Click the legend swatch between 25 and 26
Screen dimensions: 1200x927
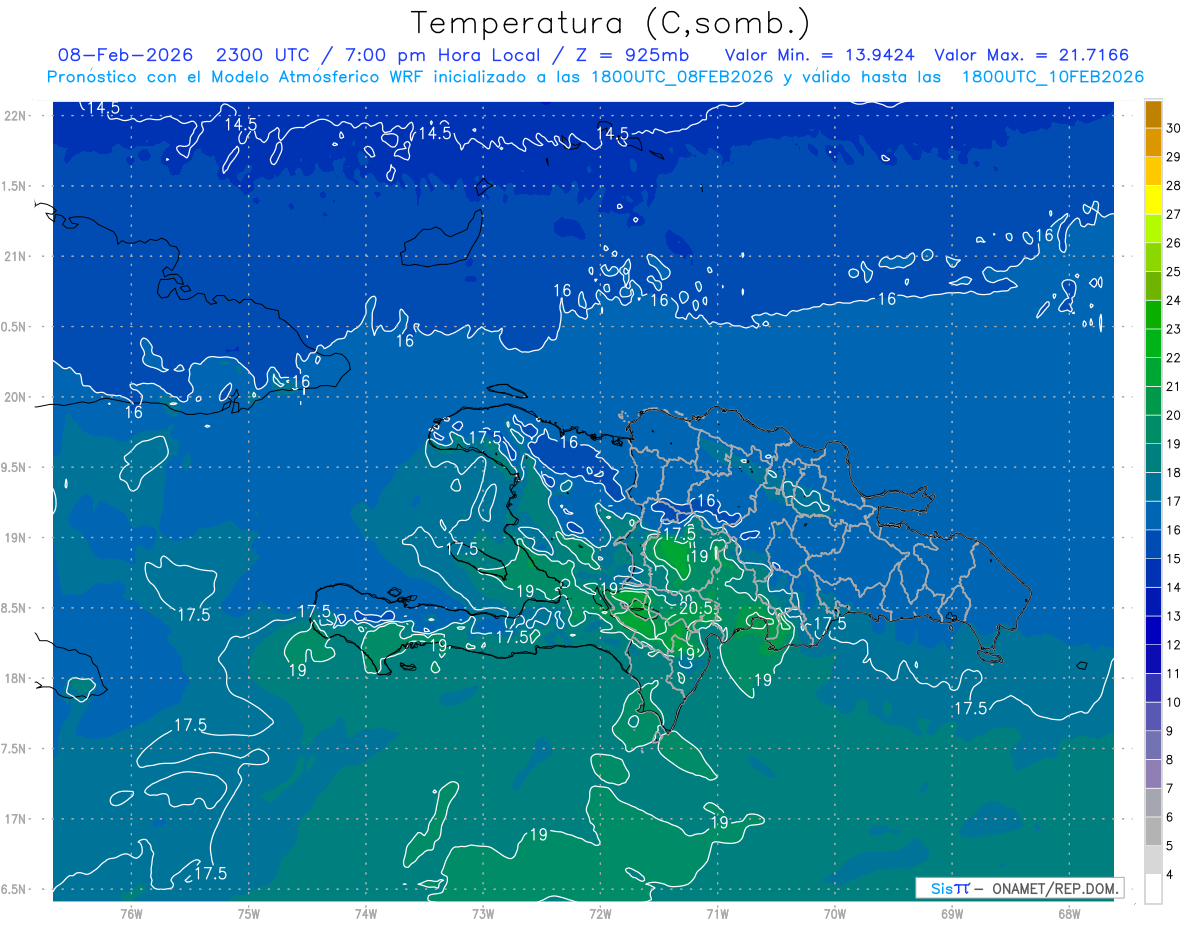[x=1153, y=258]
